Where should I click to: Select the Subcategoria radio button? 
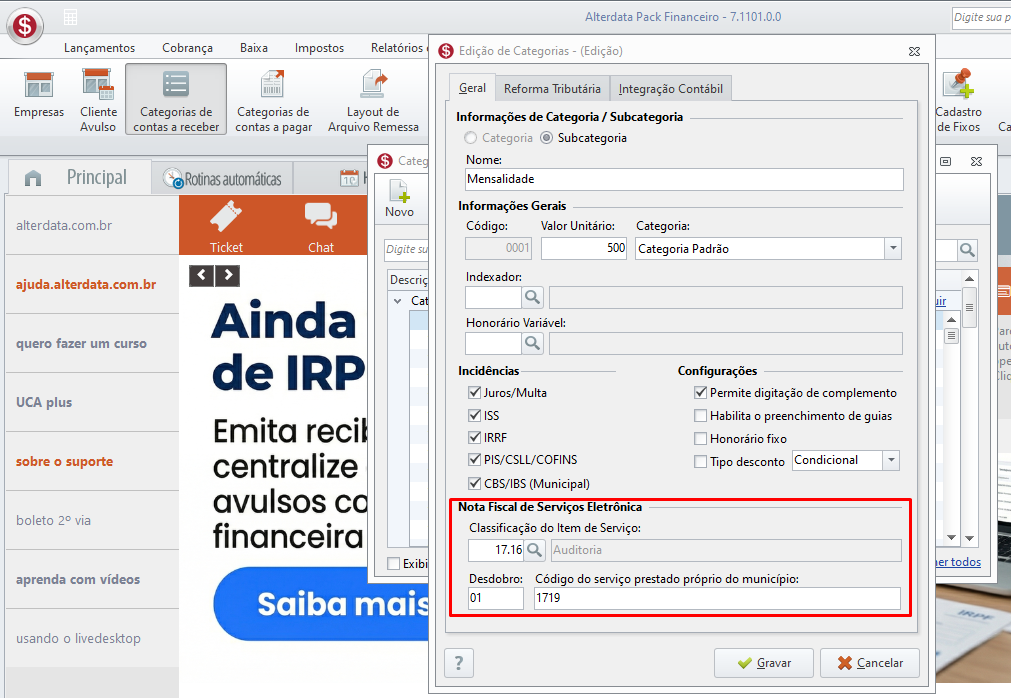(547, 138)
